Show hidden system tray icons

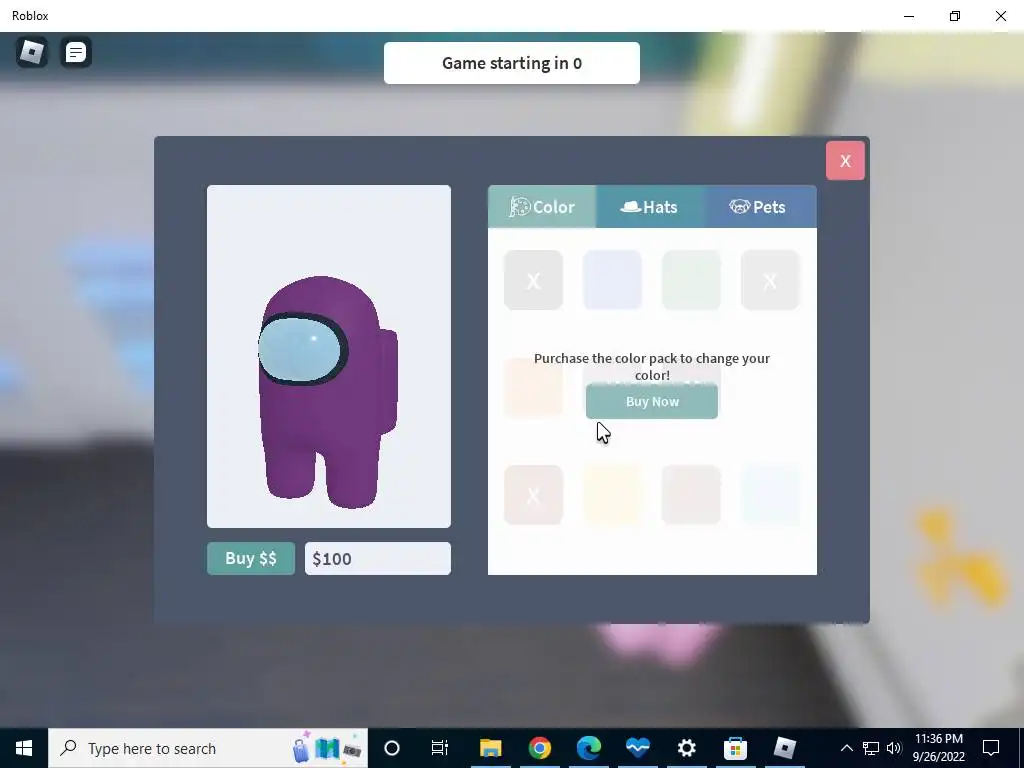(846, 748)
